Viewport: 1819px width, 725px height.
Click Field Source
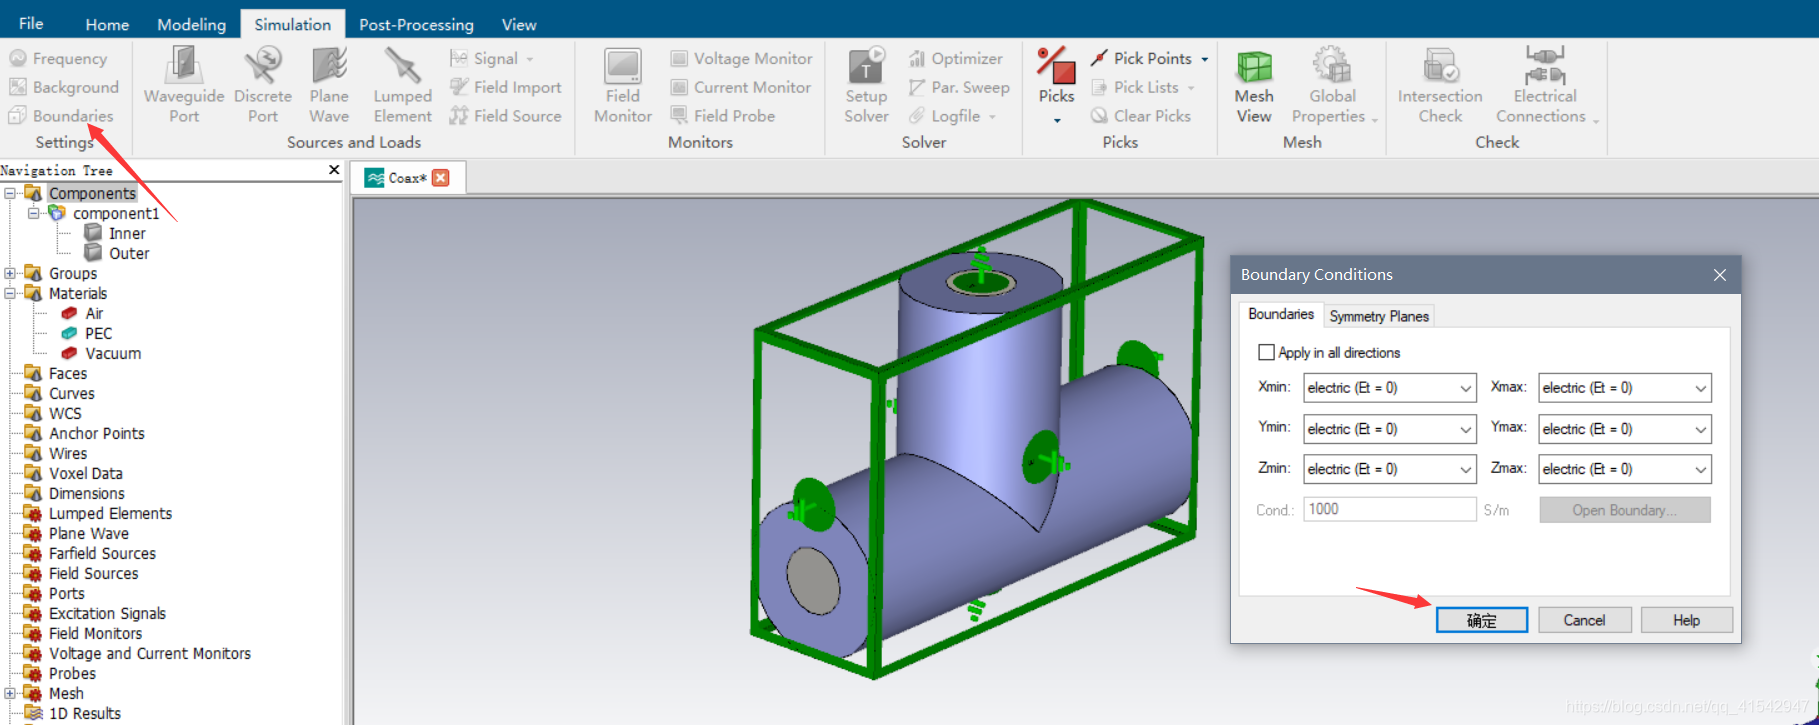coord(506,116)
